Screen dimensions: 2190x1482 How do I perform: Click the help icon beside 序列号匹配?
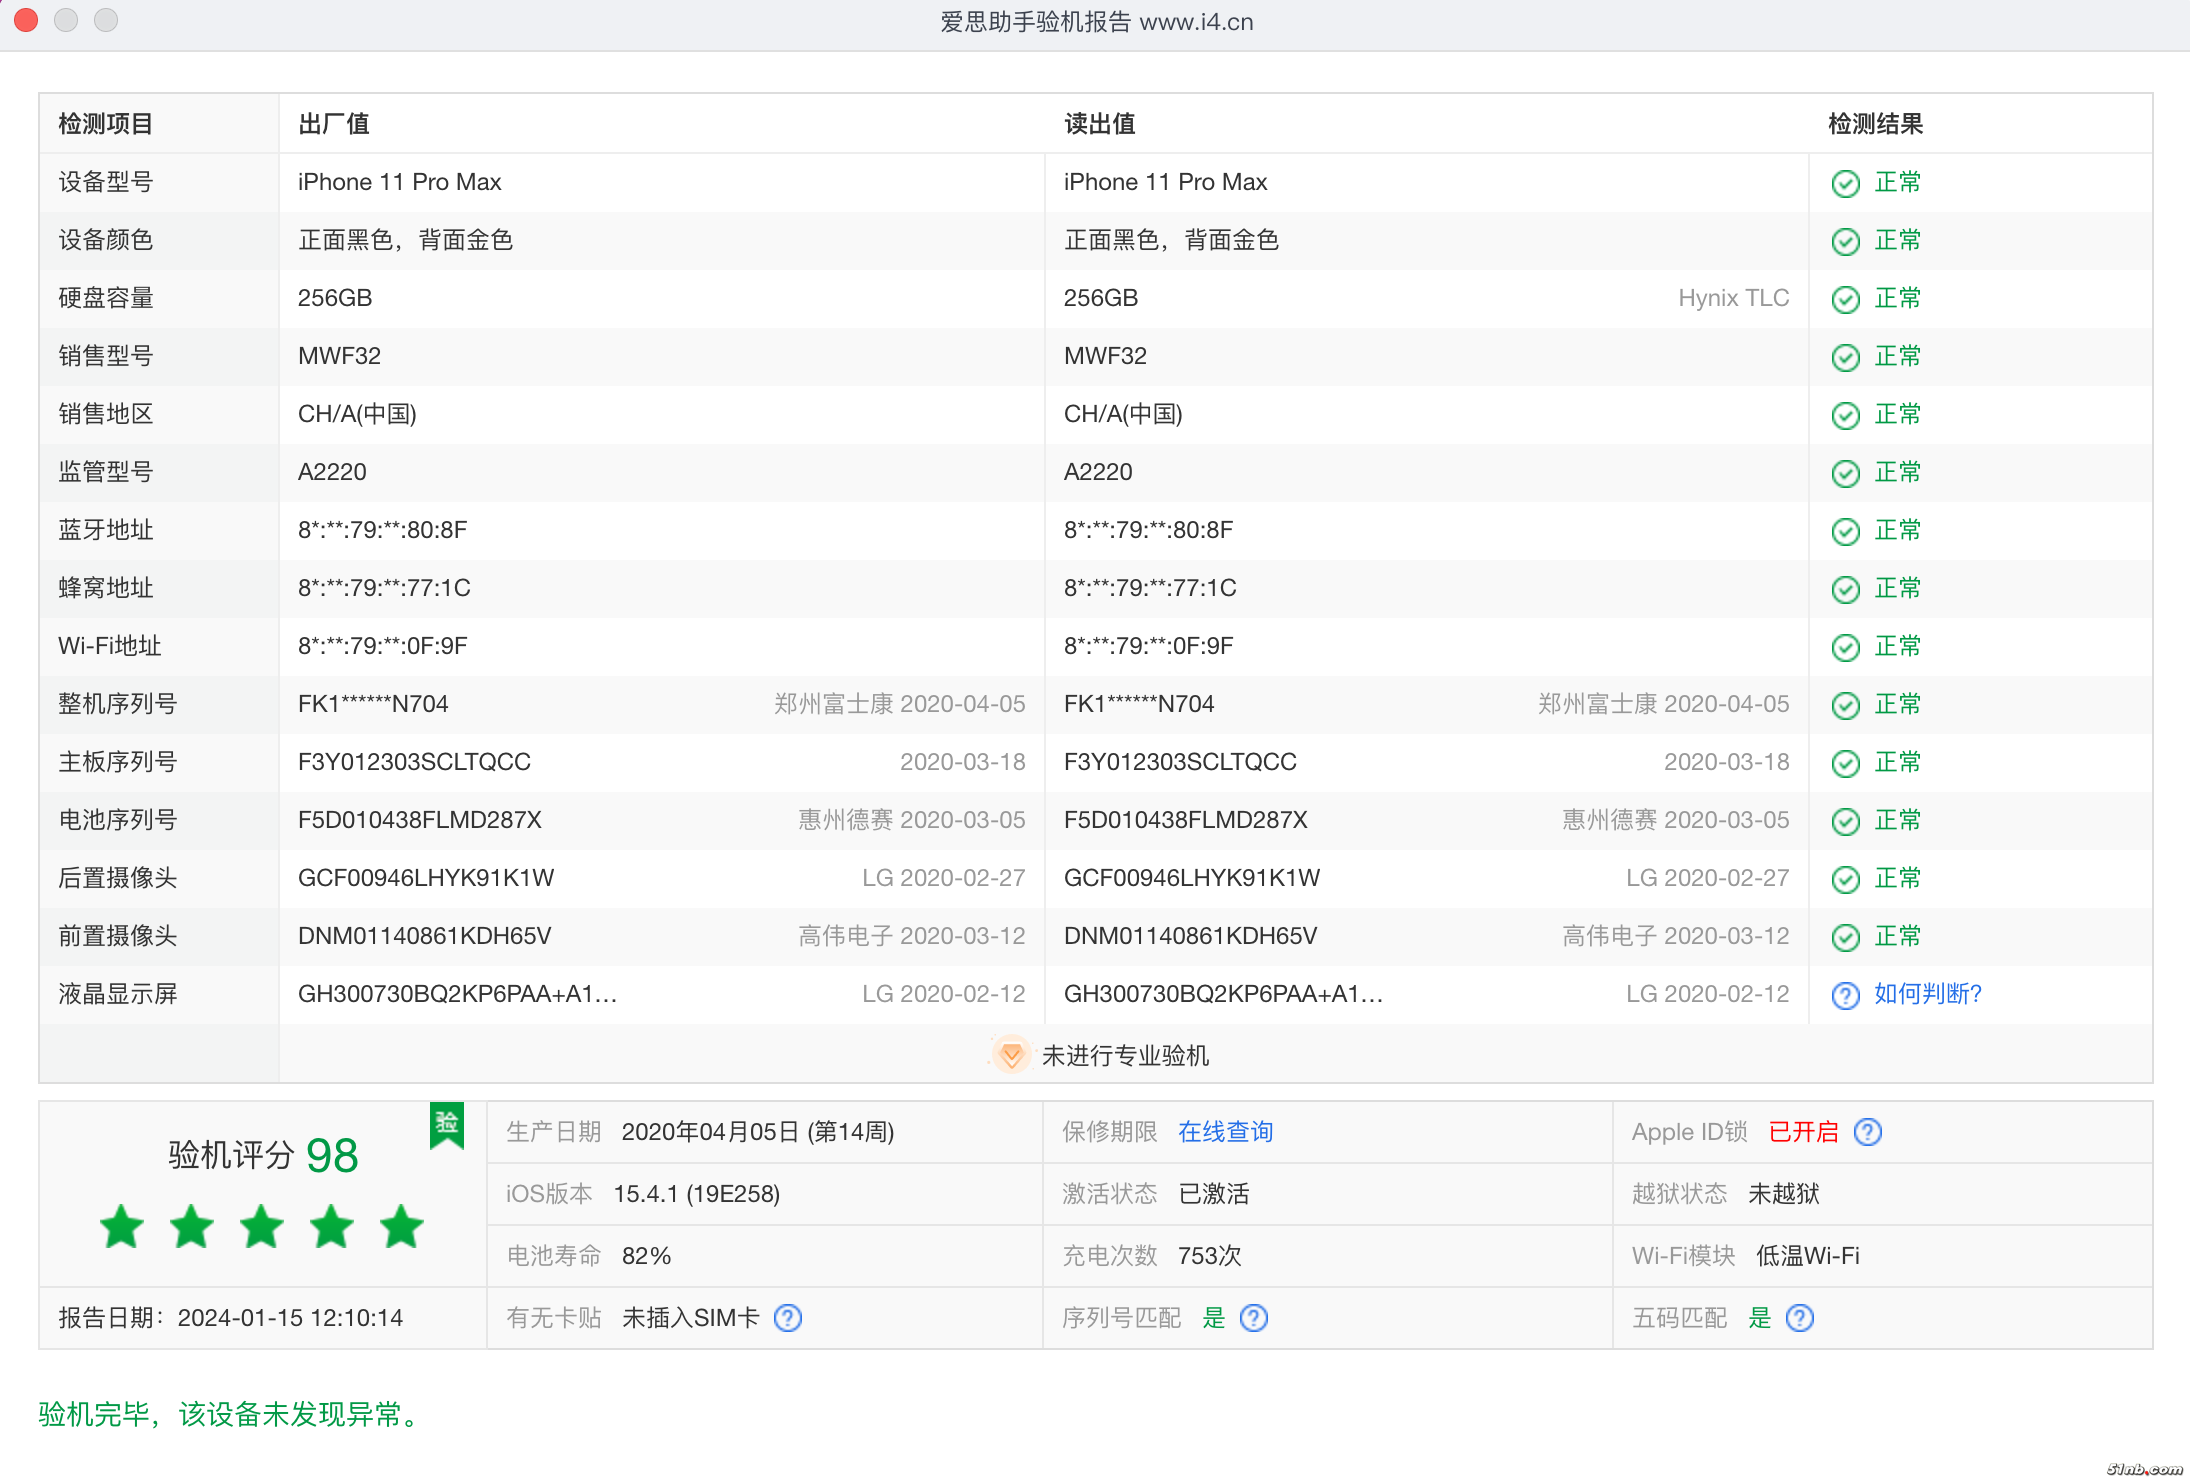1253,1318
